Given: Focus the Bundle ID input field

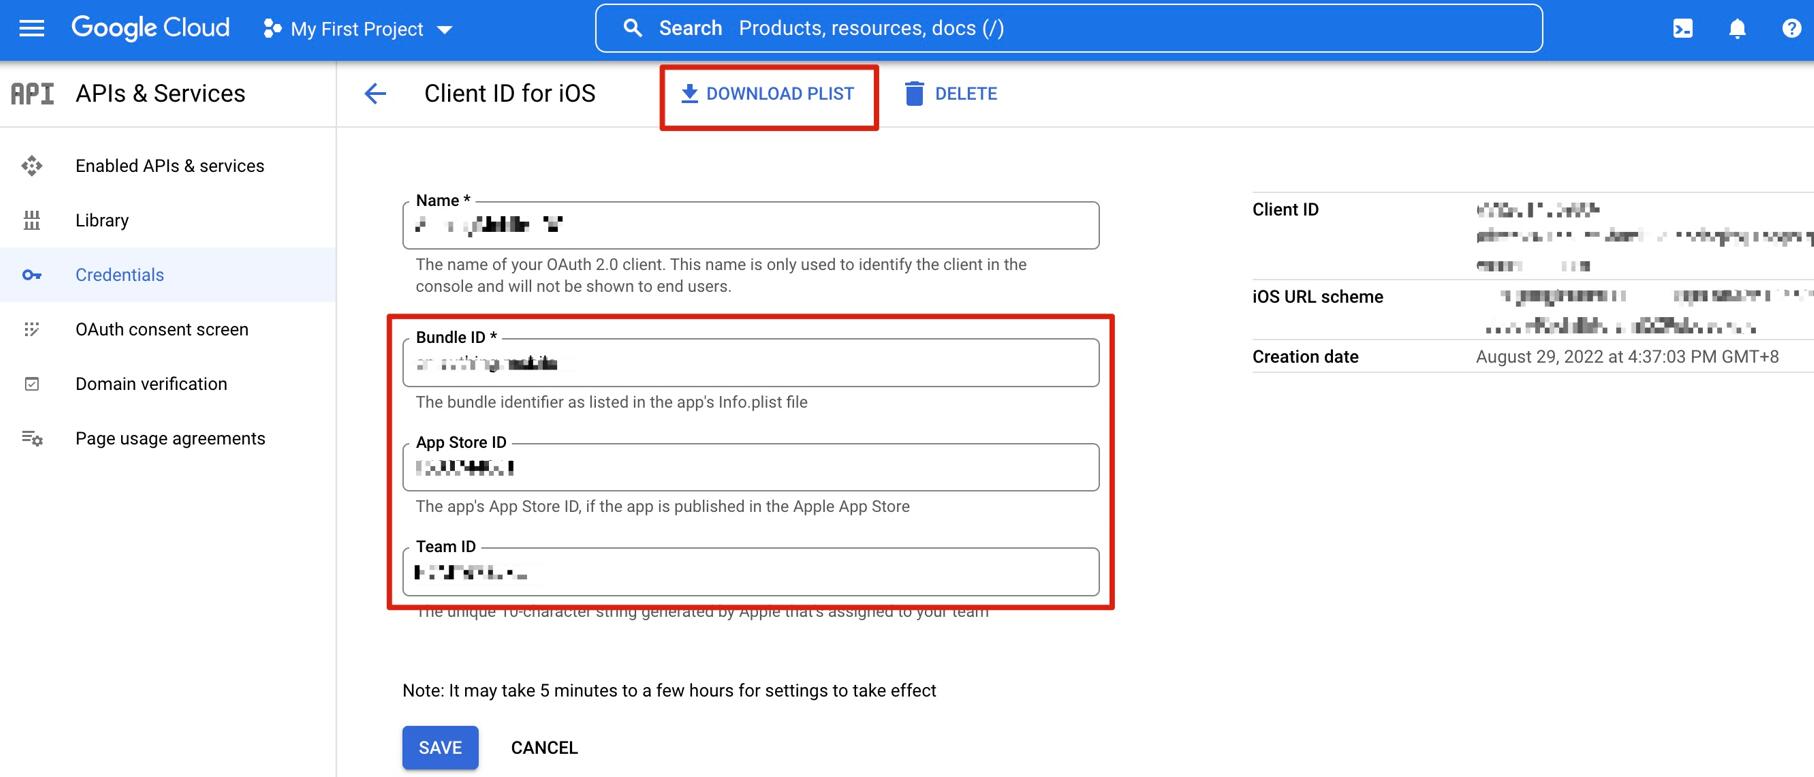Looking at the screenshot, I should (750, 364).
